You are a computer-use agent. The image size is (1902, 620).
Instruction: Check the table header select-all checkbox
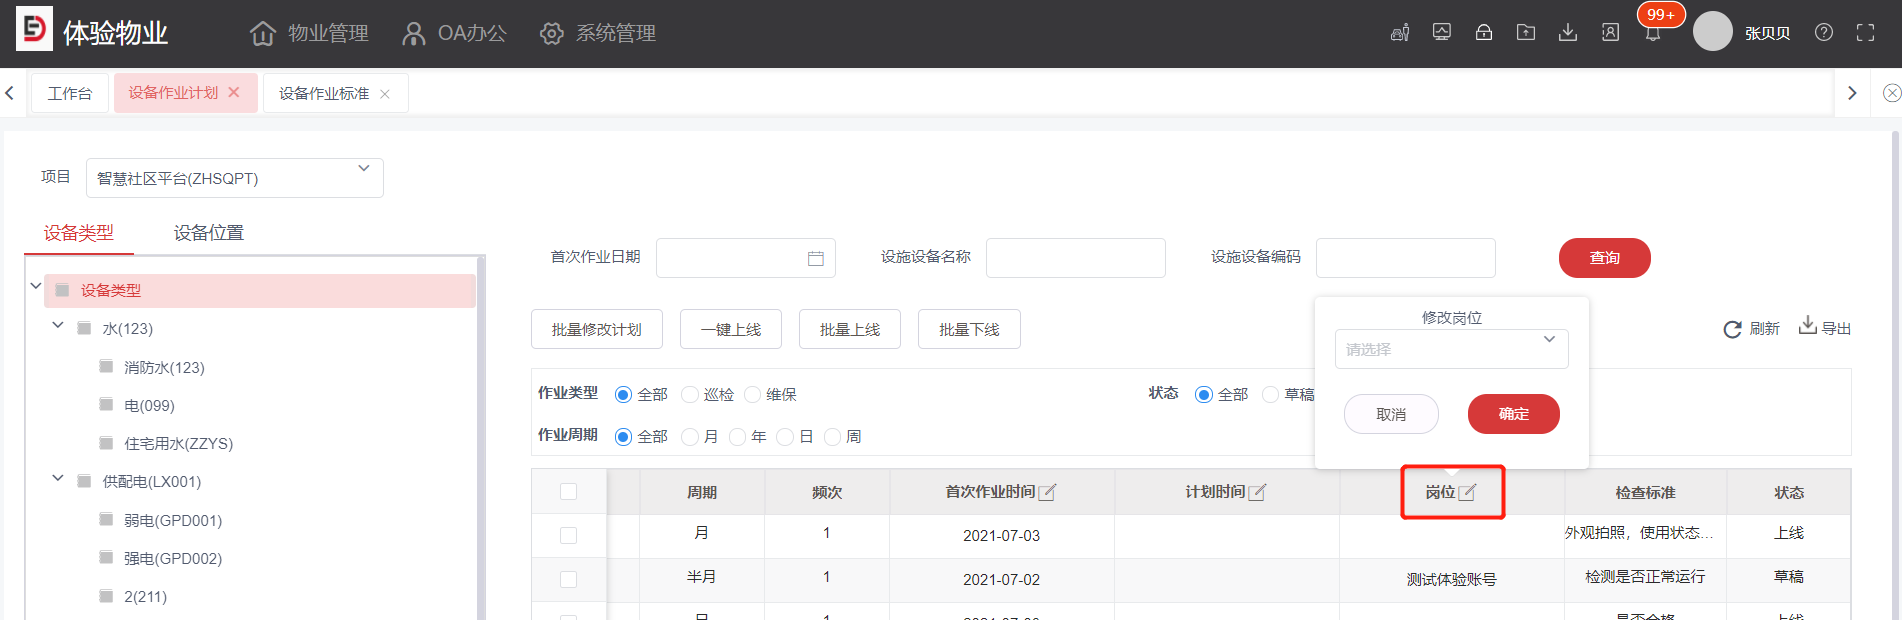568,491
